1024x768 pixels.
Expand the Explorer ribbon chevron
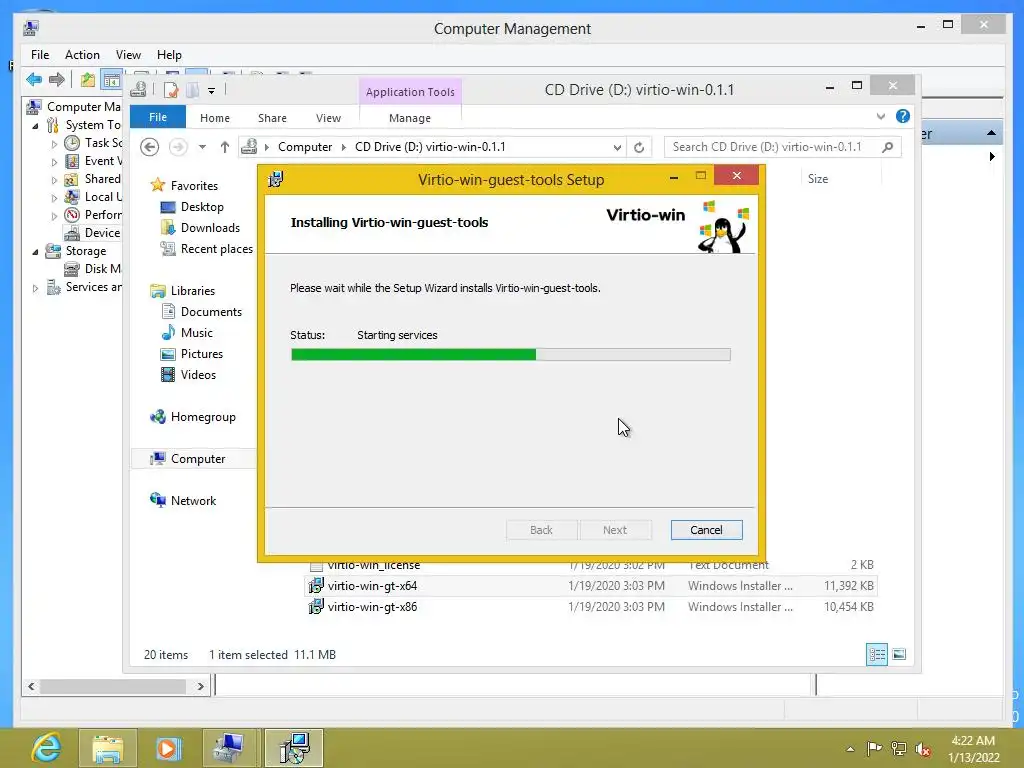tap(881, 116)
